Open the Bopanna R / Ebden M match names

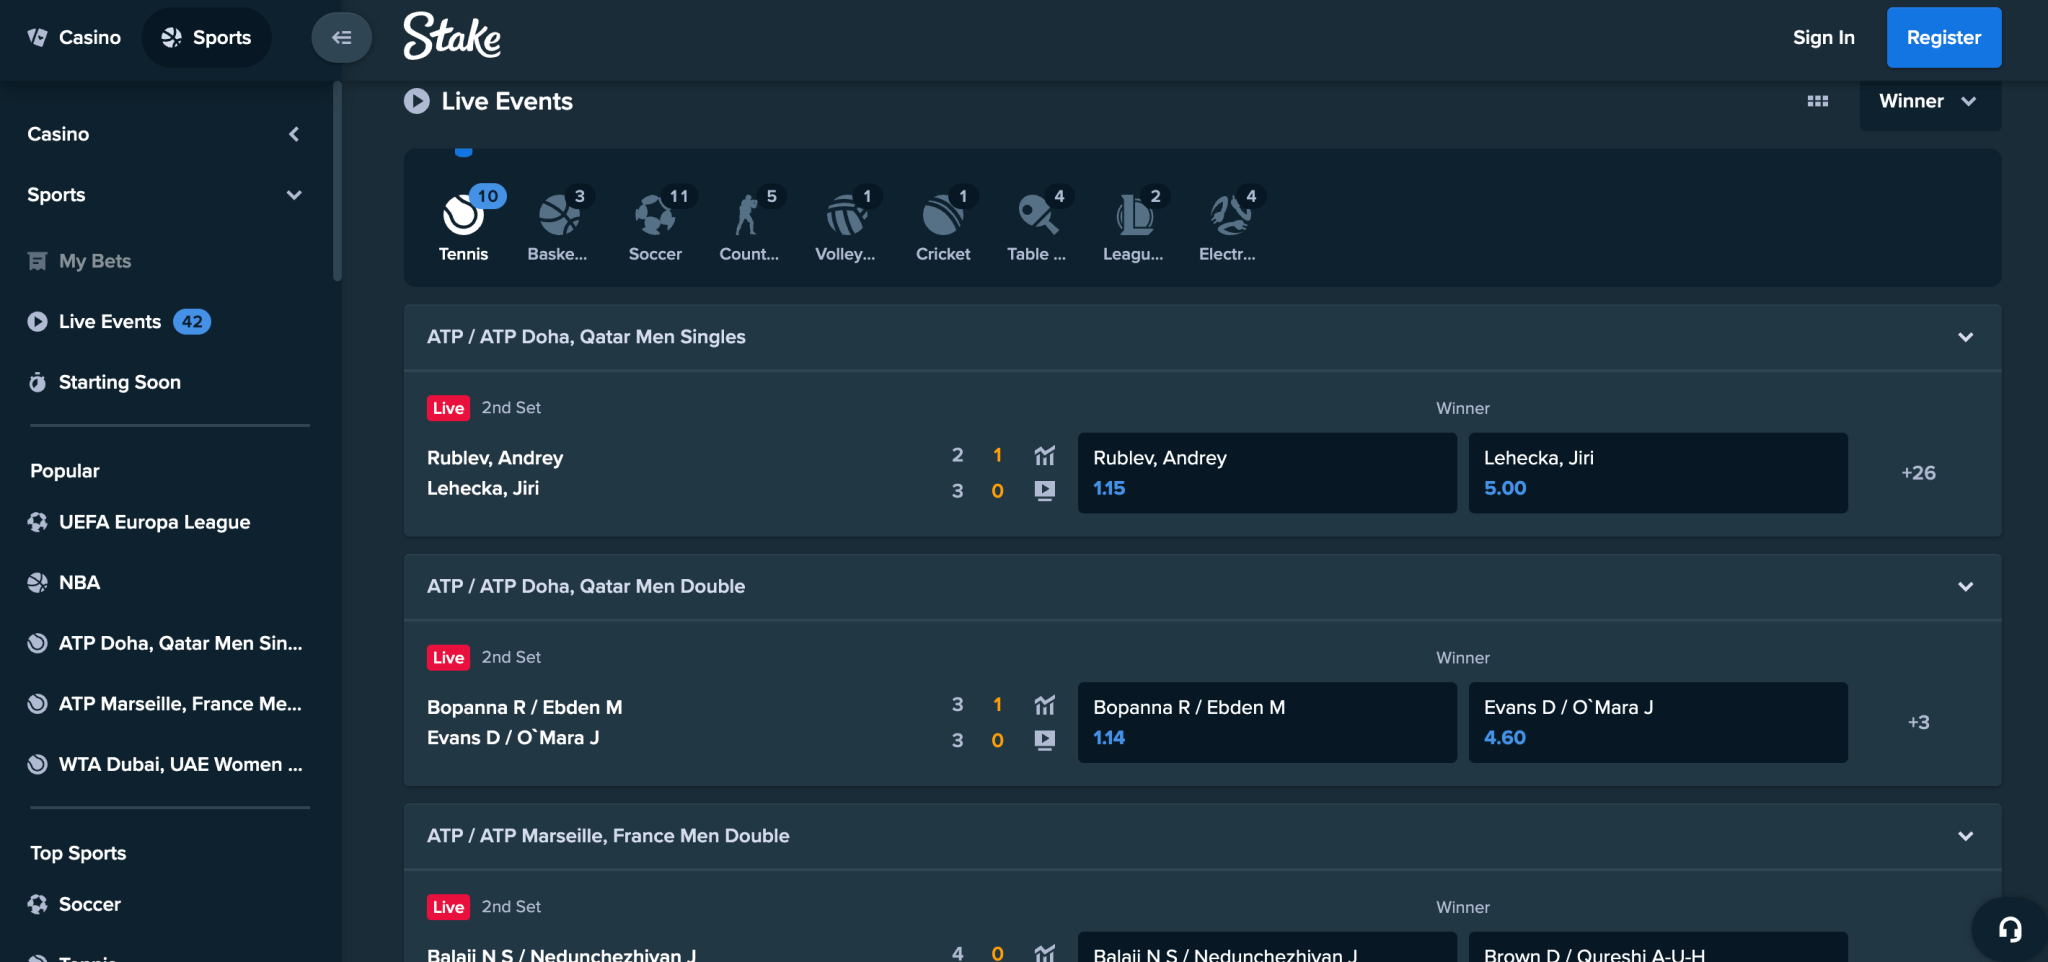click(524, 723)
